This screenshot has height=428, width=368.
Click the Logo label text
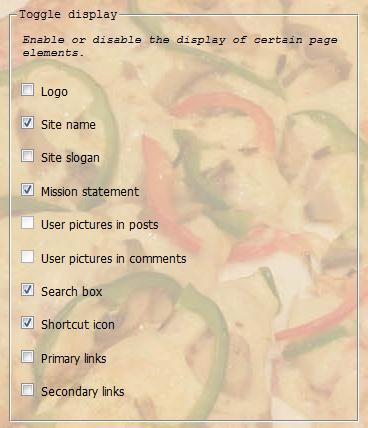pos(54,92)
